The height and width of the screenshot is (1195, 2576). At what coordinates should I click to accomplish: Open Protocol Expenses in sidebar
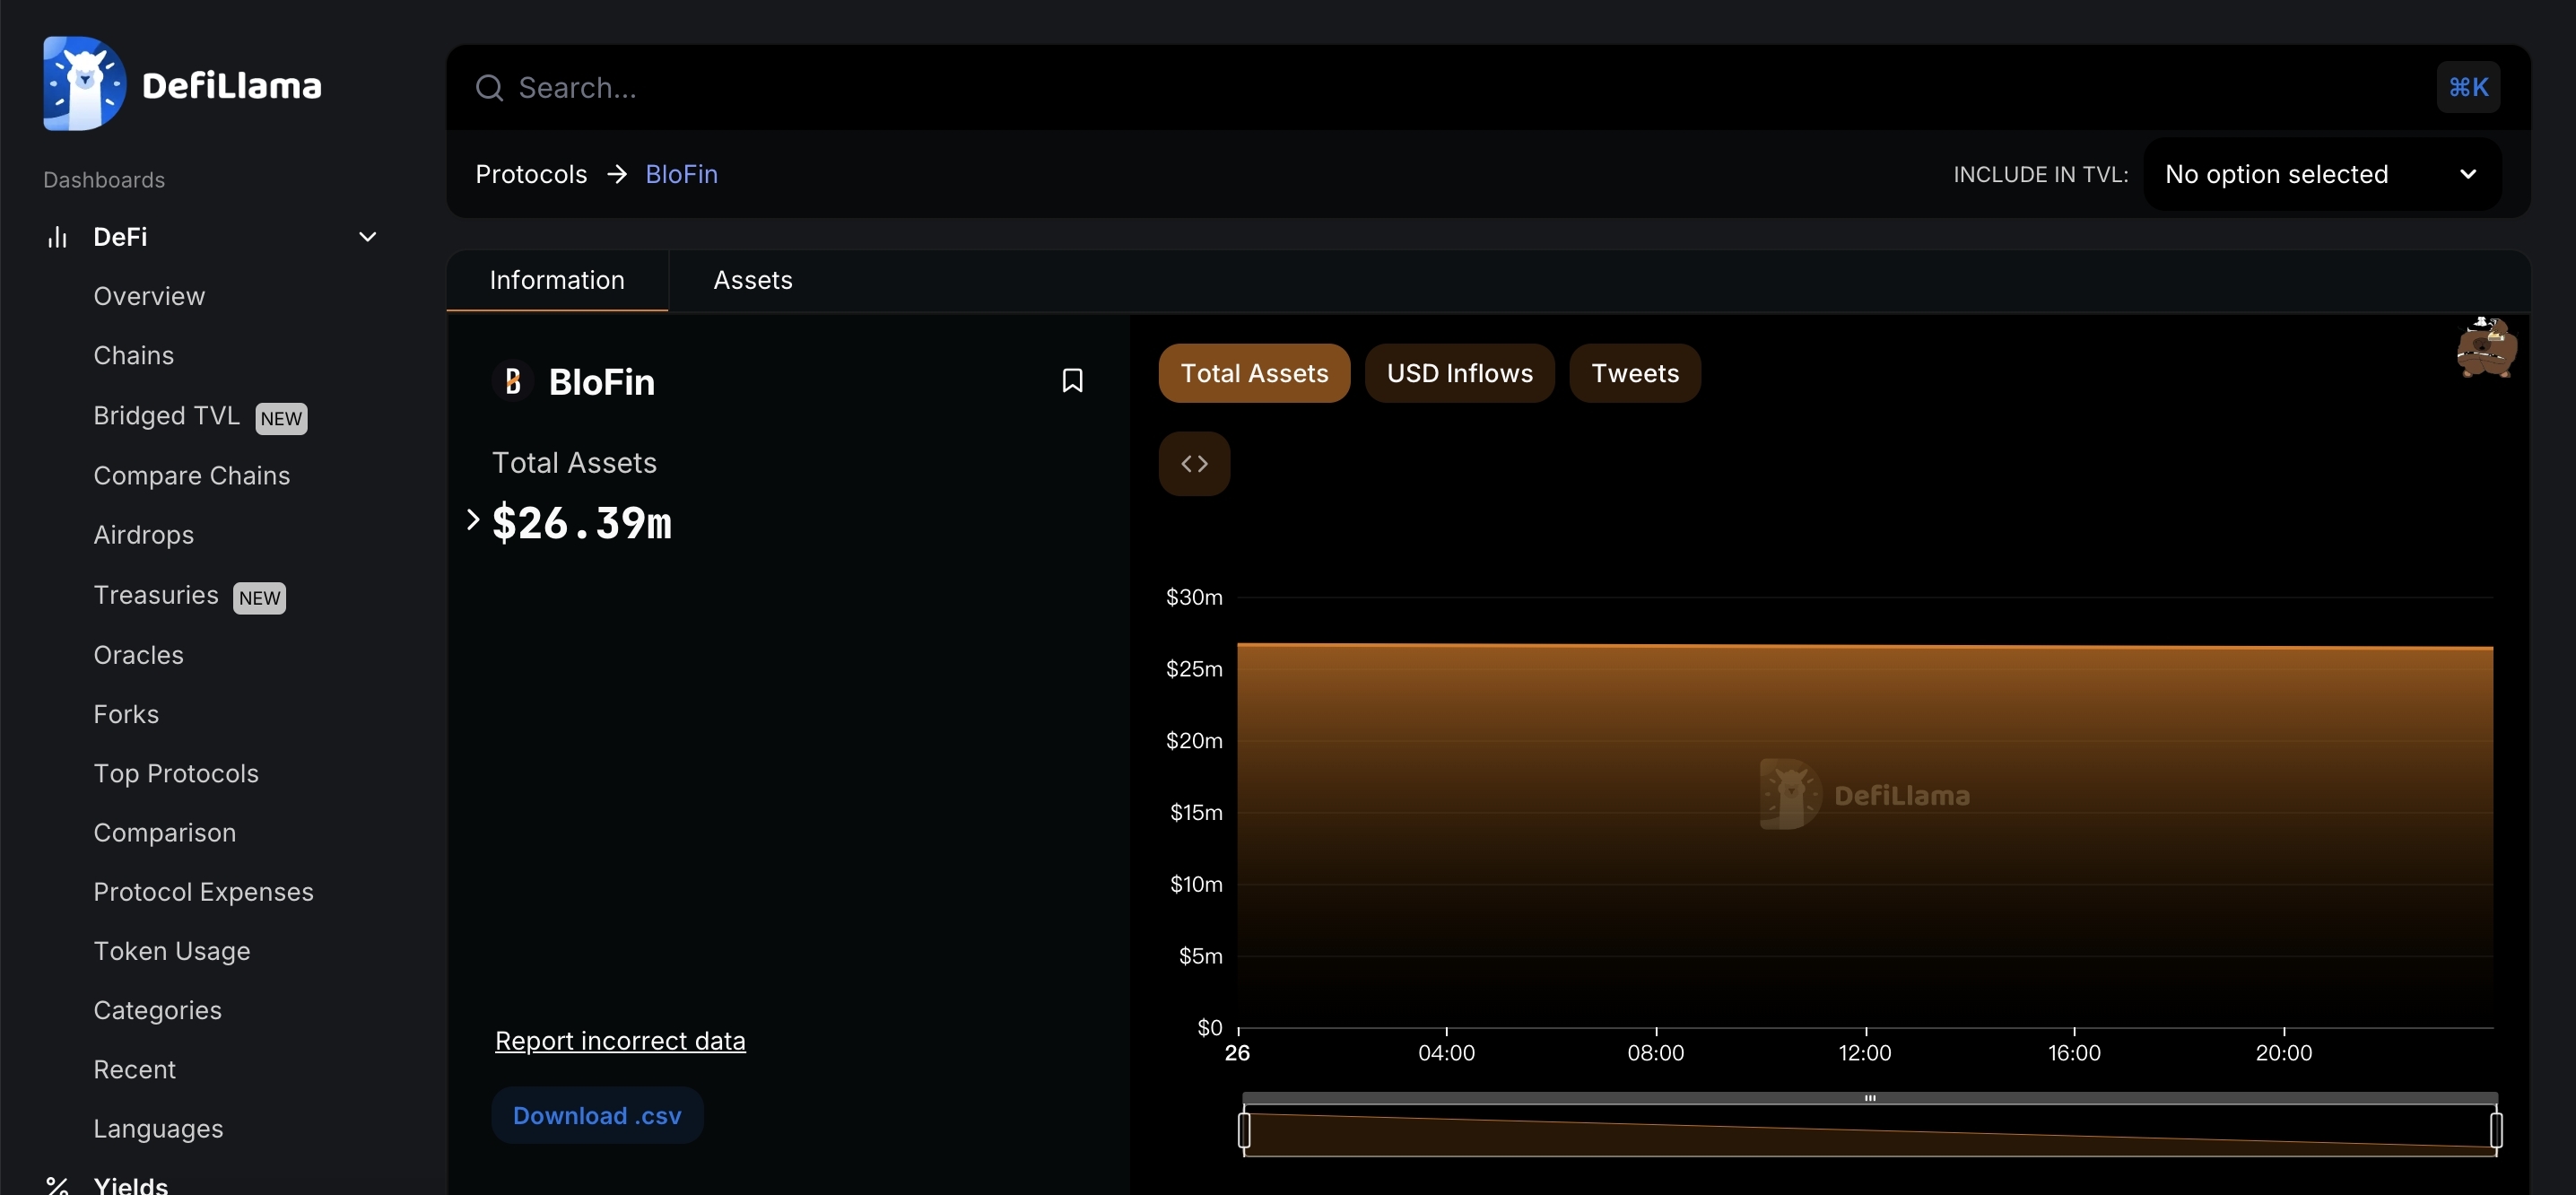pos(203,891)
